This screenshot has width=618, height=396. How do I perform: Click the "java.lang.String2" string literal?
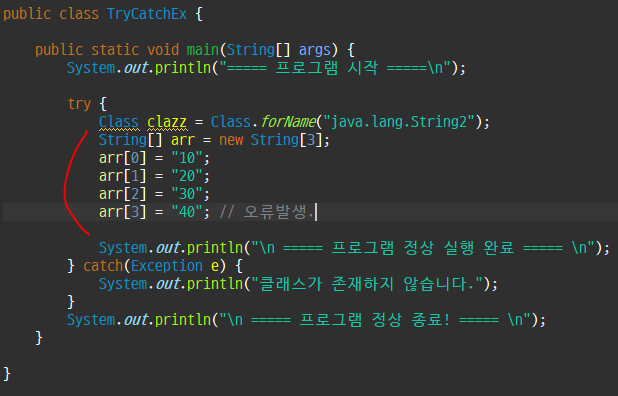399,122
